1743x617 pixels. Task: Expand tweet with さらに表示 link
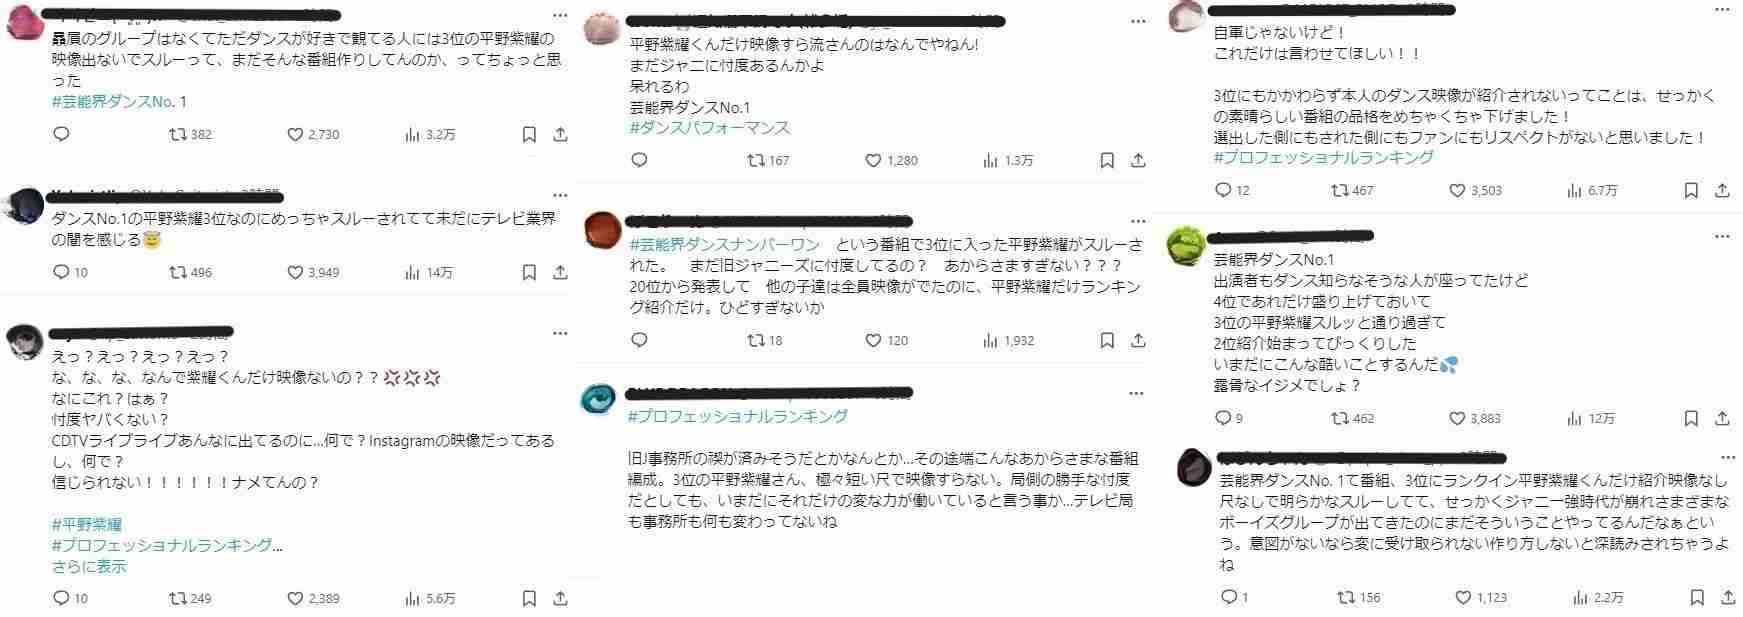(x=89, y=566)
